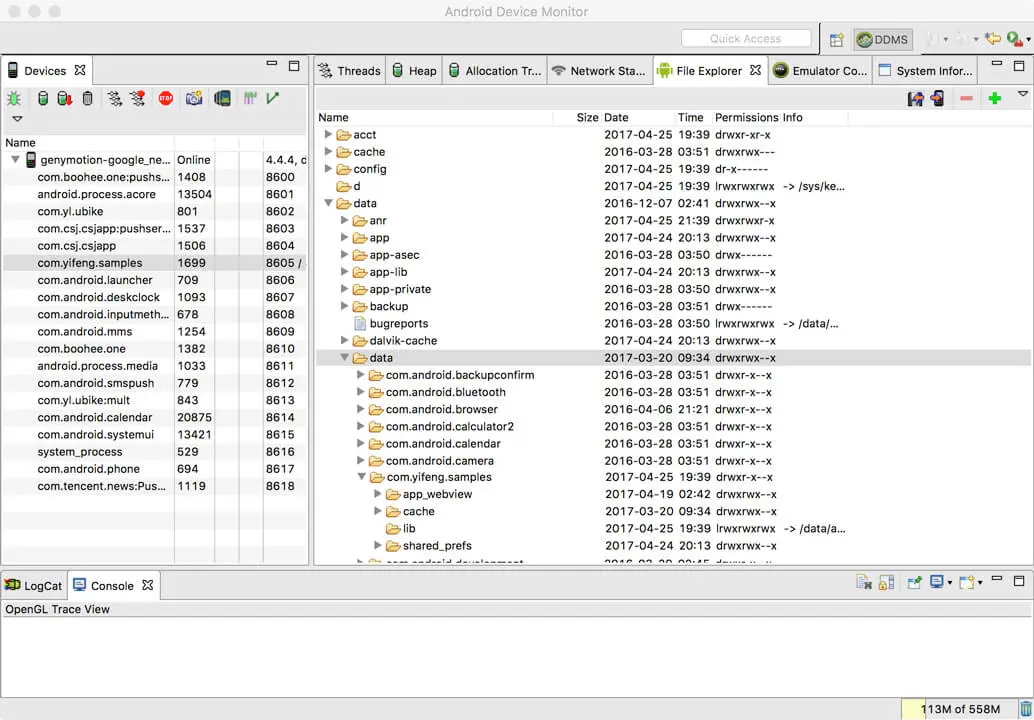Click the red minus Delete selection icon
This screenshot has width=1034, height=720.
coord(966,99)
